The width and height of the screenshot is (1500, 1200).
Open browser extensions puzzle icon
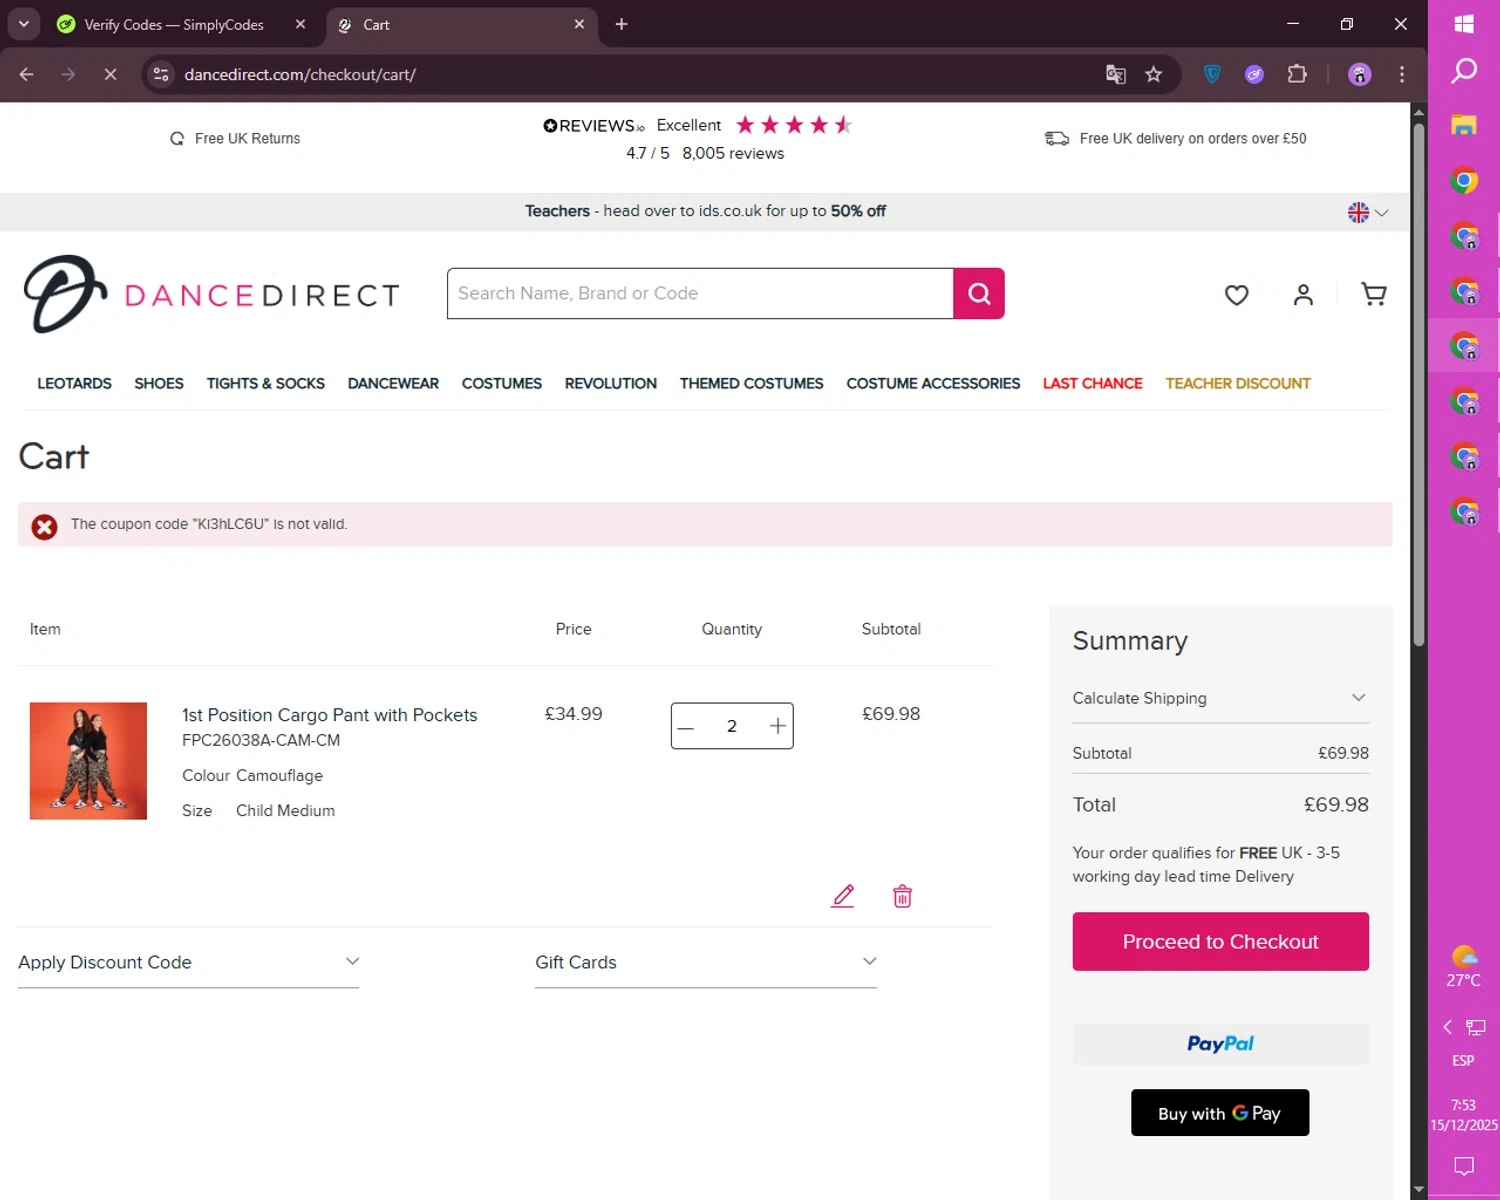1297,74
